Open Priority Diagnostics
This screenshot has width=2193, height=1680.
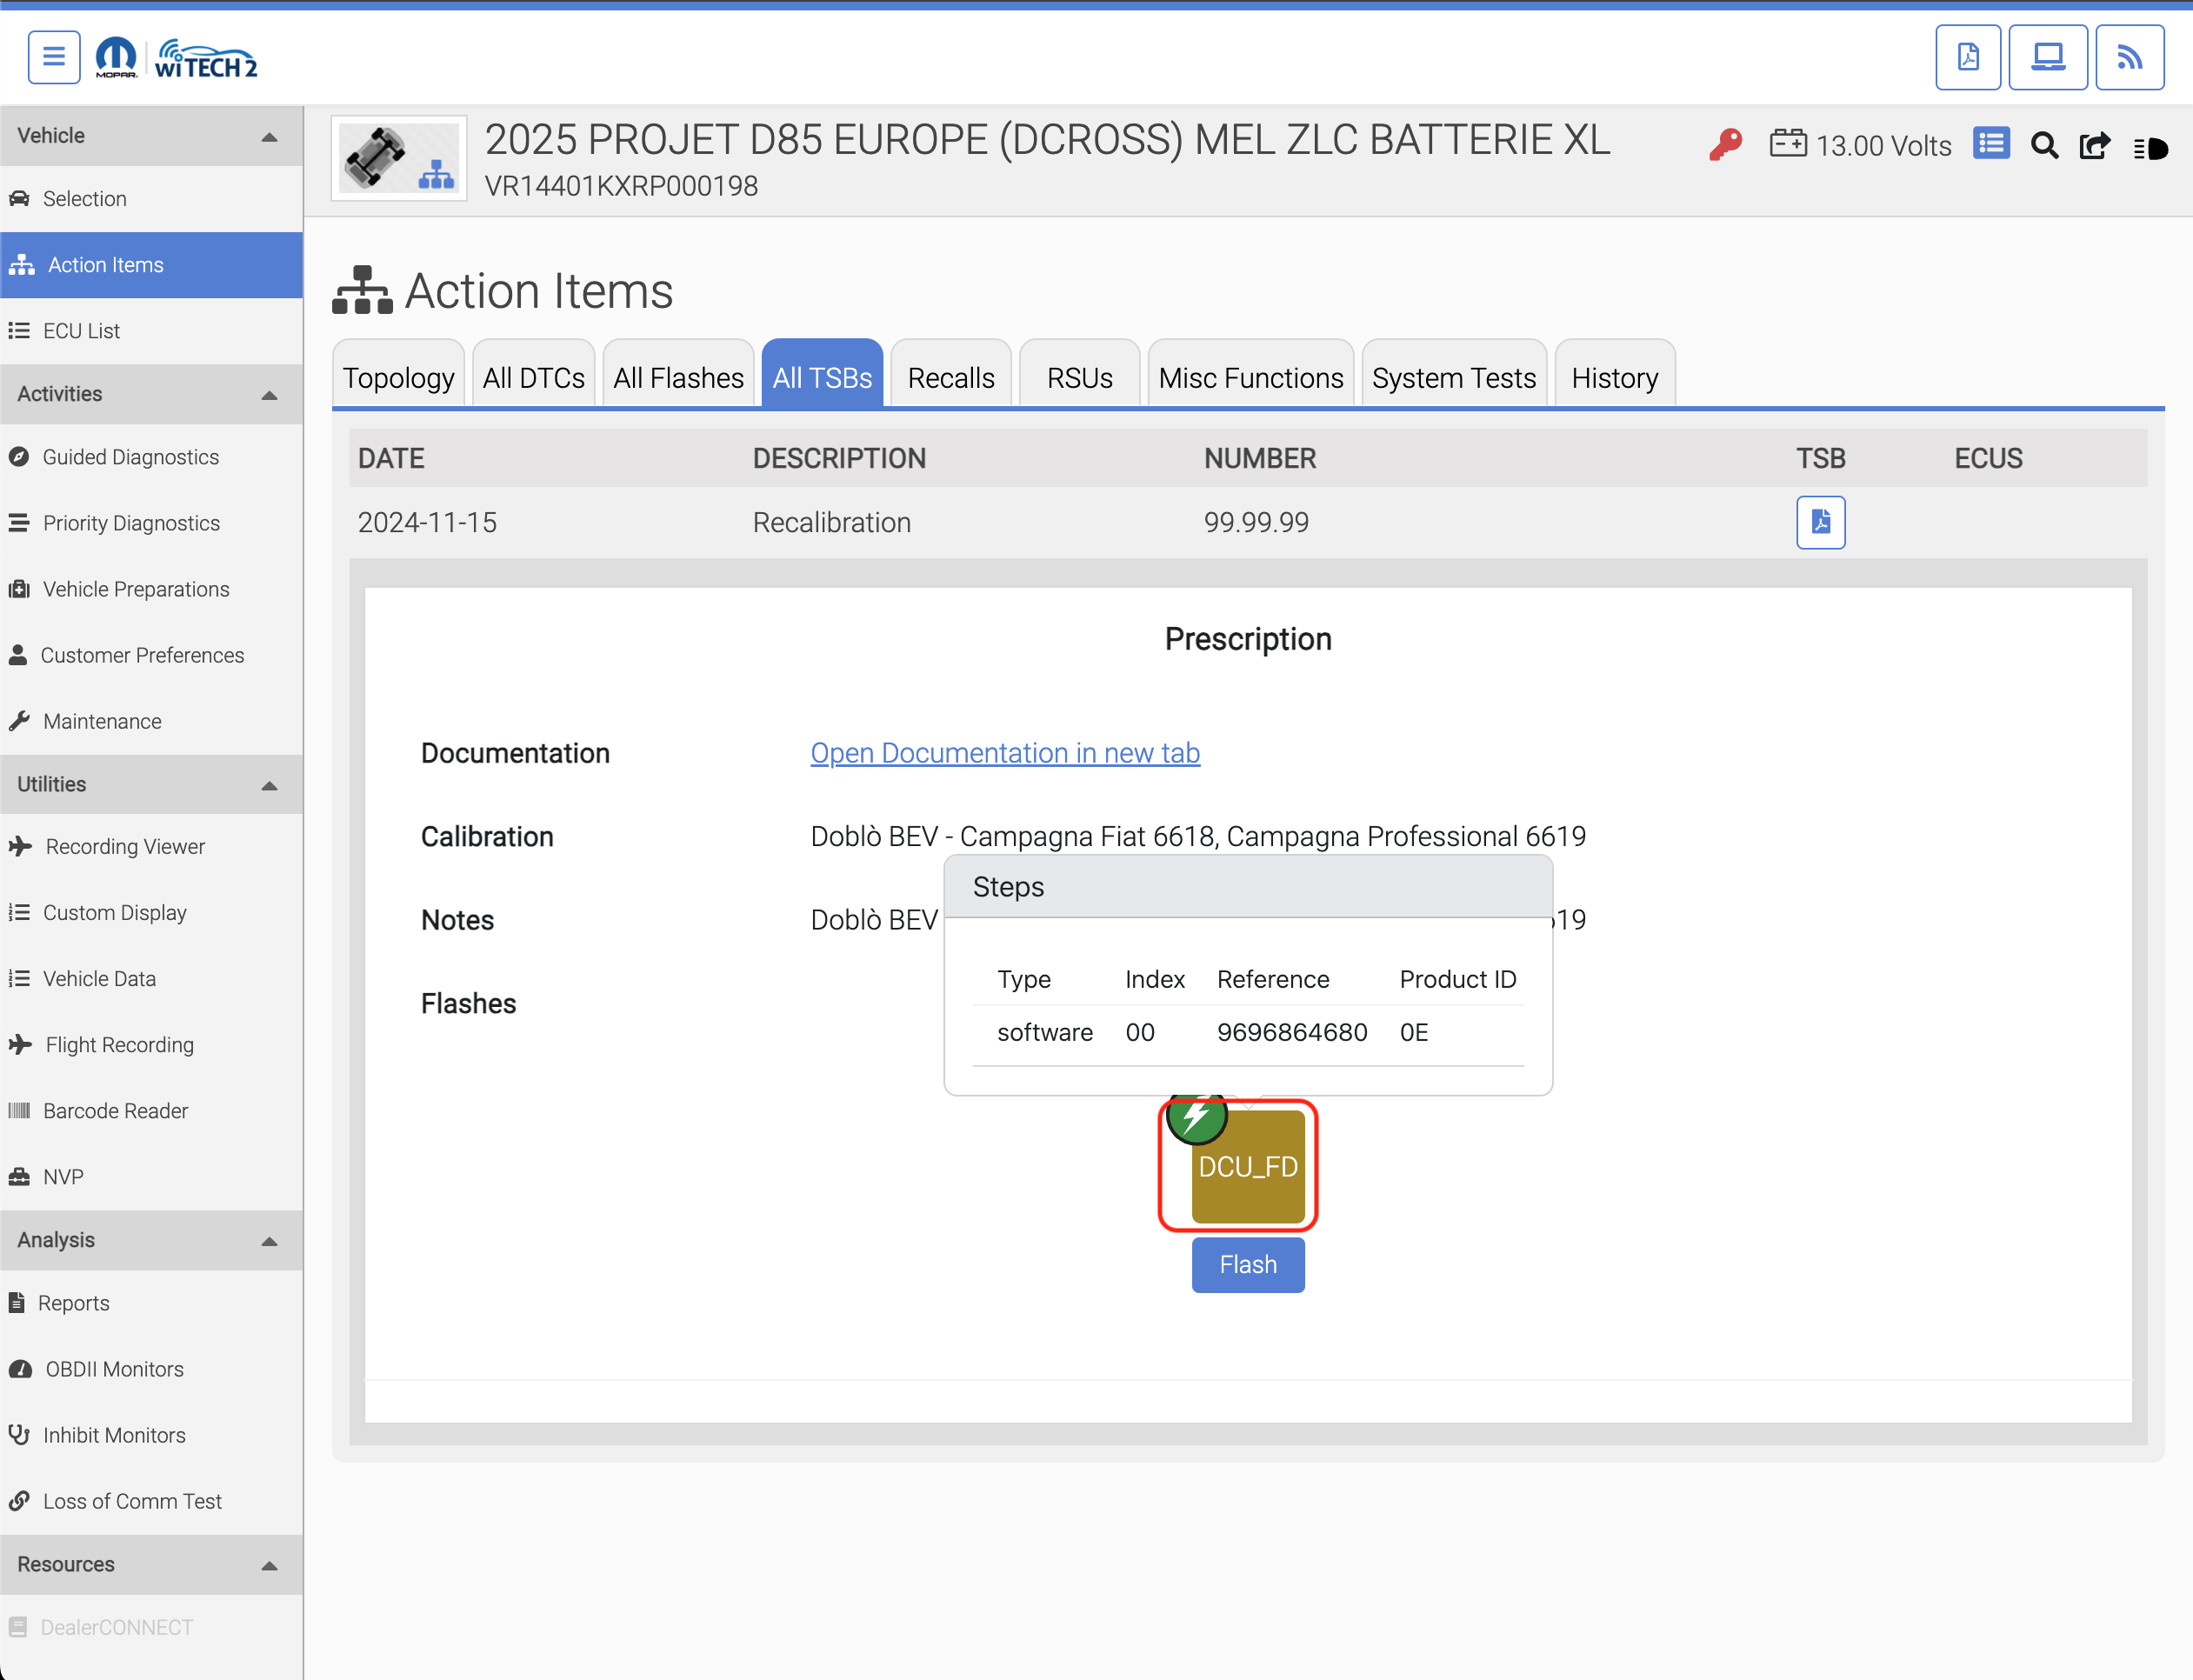151,523
